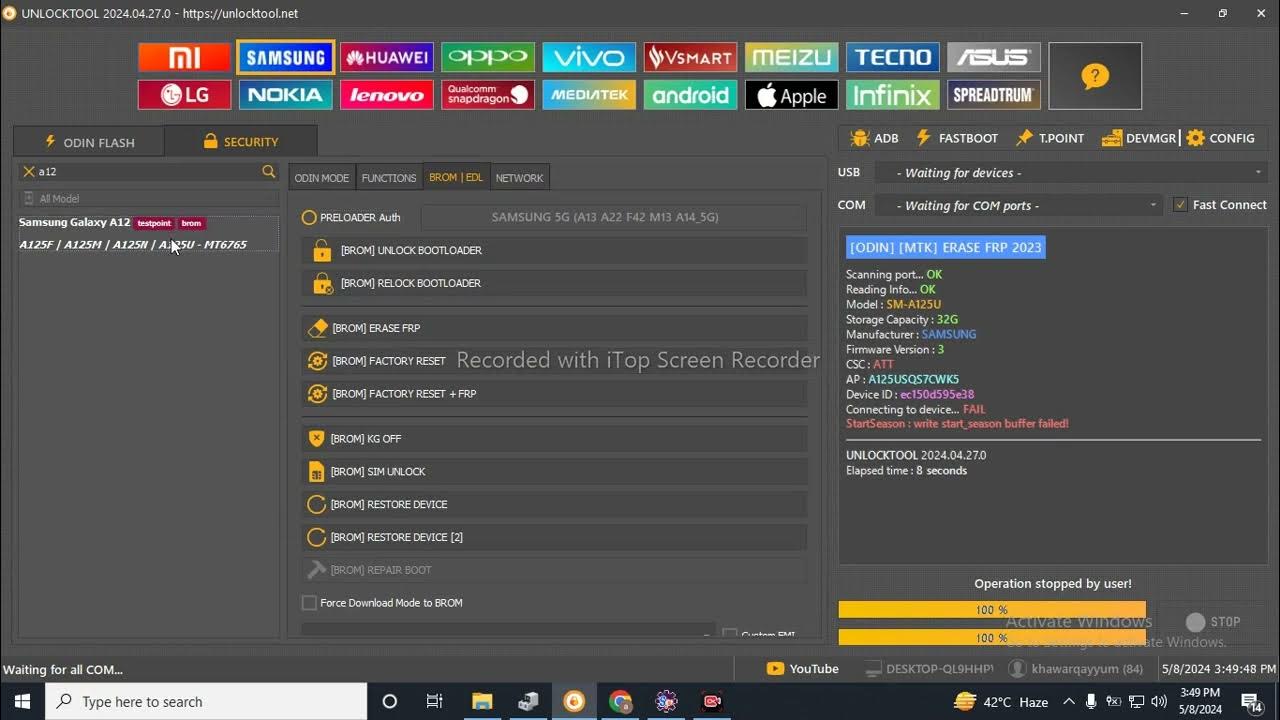Open the Spreadtrum platform tile

[x=994, y=95]
